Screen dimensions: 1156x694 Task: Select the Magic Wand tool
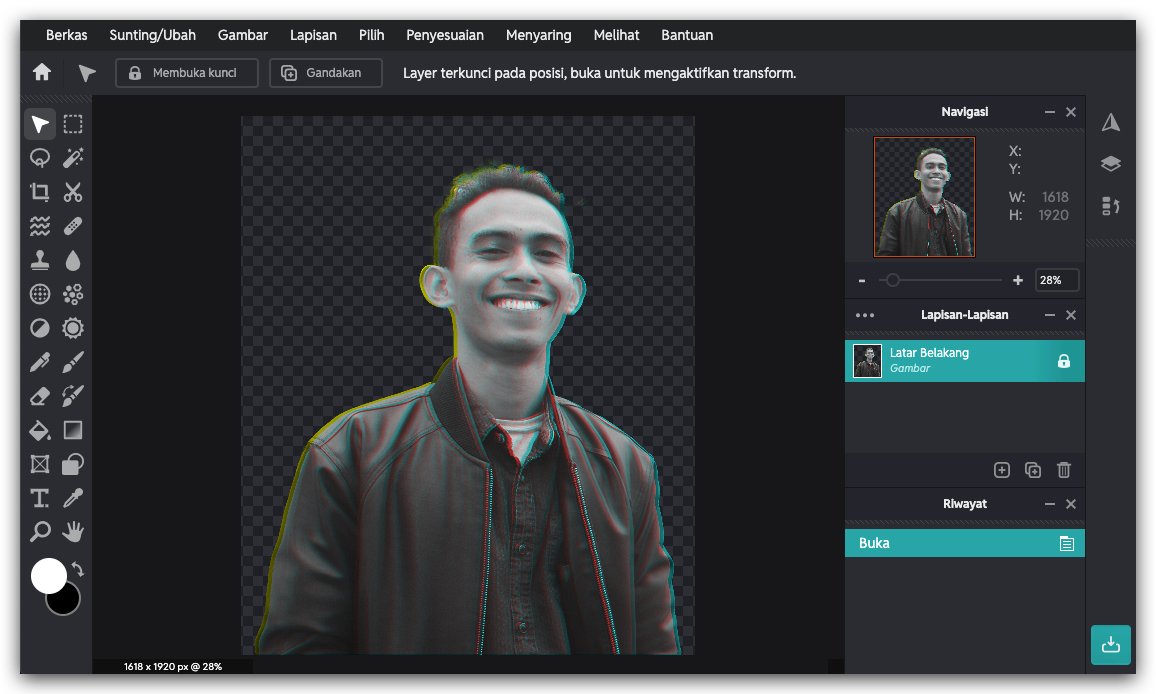coord(73,158)
